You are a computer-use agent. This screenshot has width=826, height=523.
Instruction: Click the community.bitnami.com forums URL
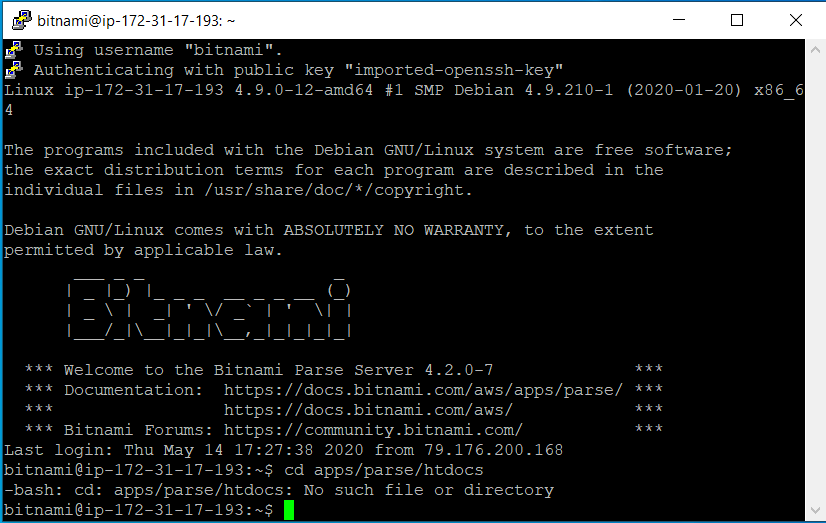[373, 430]
